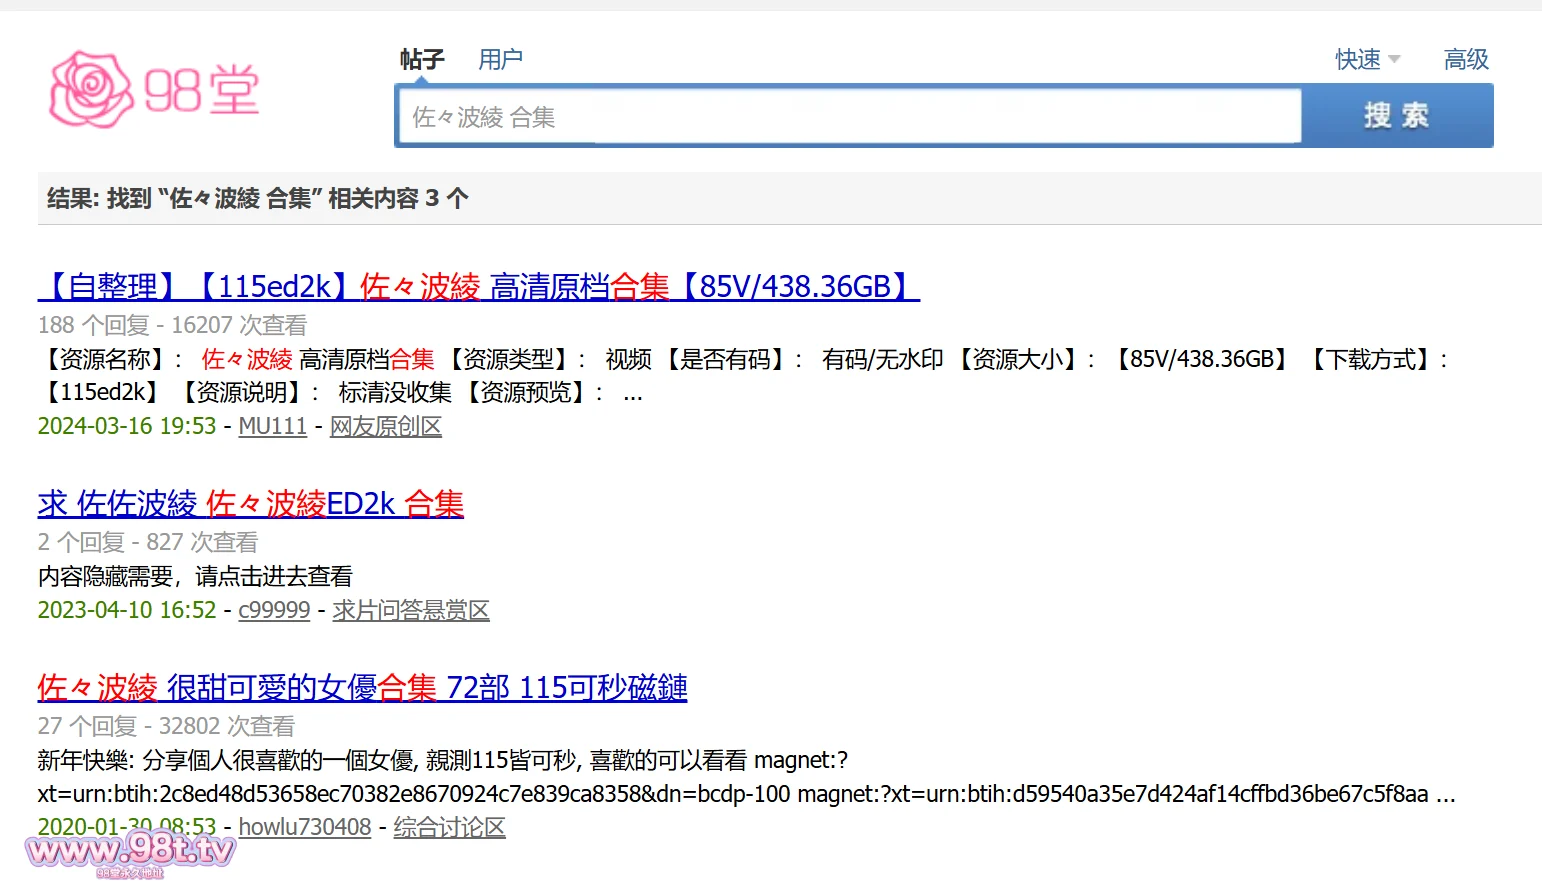Focus the search keyword input field
Image resolution: width=1542 pixels, height=888 pixels.
[x=848, y=117]
